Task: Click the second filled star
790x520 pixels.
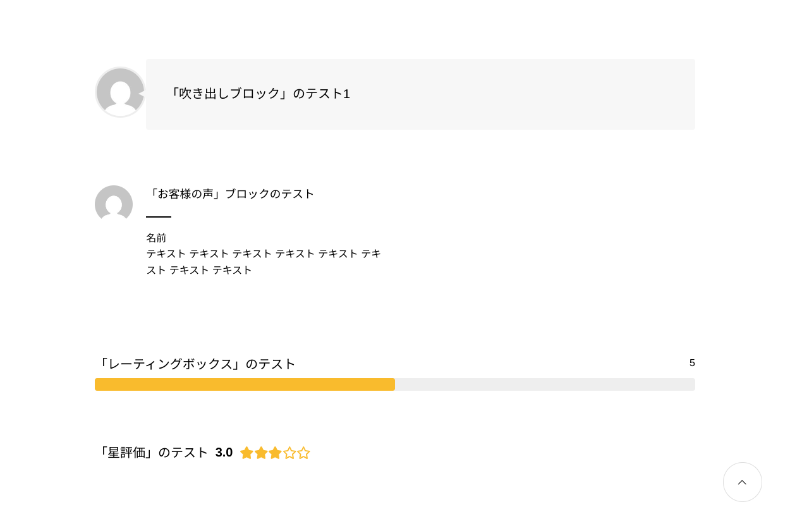Action: tap(261, 453)
